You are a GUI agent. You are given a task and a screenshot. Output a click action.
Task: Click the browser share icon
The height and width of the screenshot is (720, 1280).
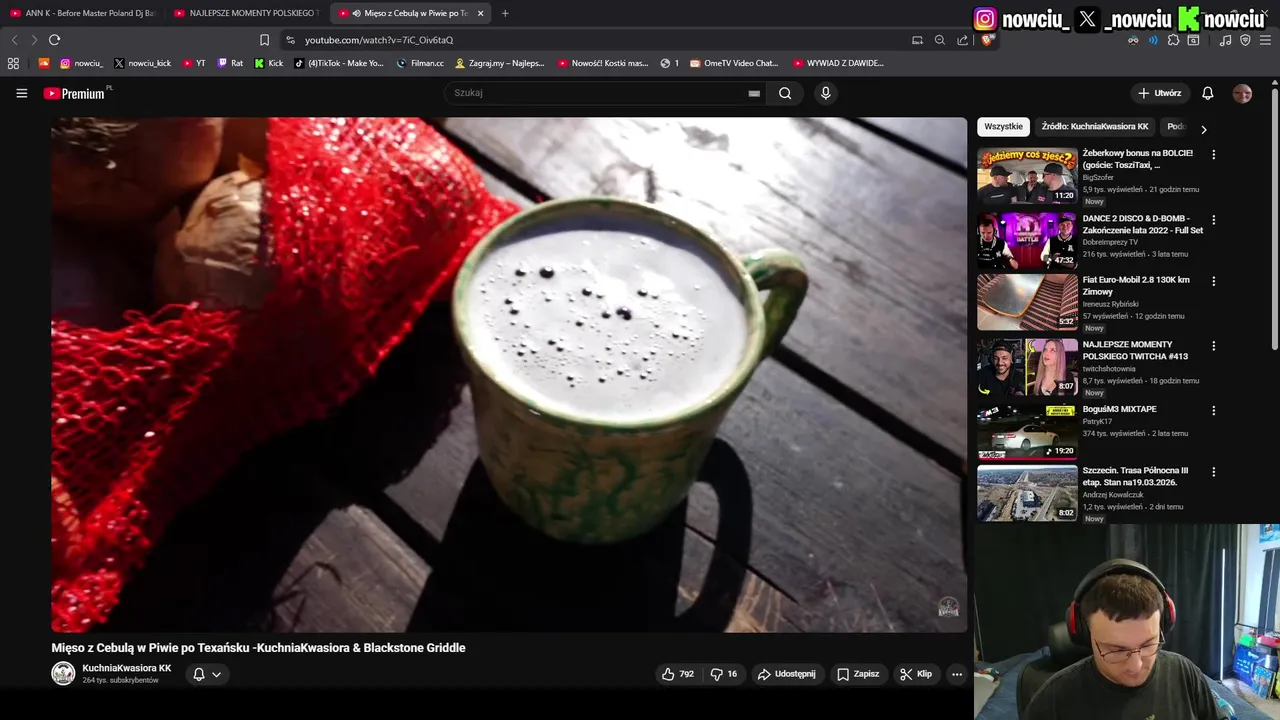click(962, 40)
